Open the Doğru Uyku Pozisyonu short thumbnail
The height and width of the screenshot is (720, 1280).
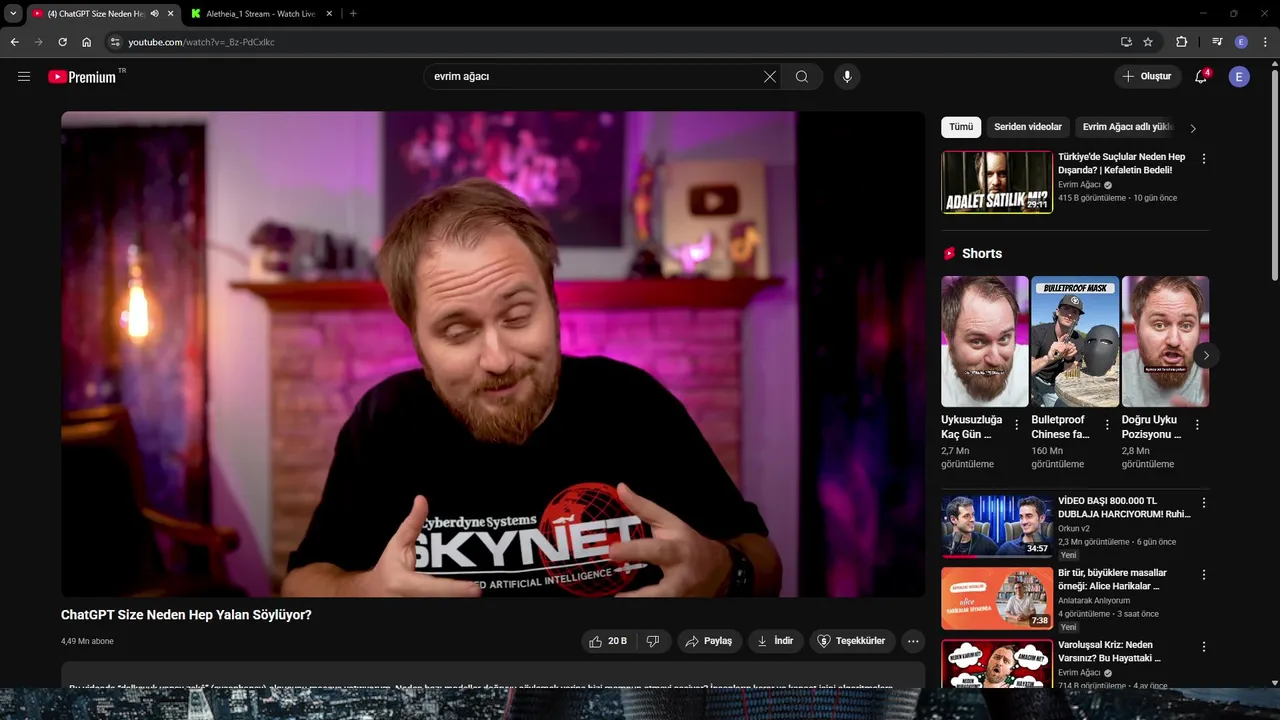pos(1165,341)
